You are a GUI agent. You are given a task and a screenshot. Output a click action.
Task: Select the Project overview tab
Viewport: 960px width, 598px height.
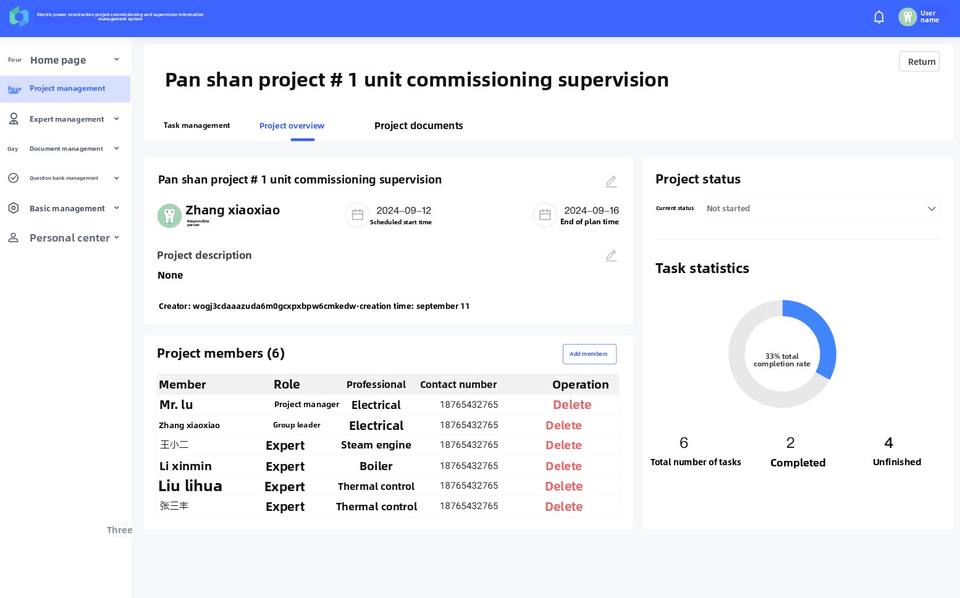pos(291,125)
